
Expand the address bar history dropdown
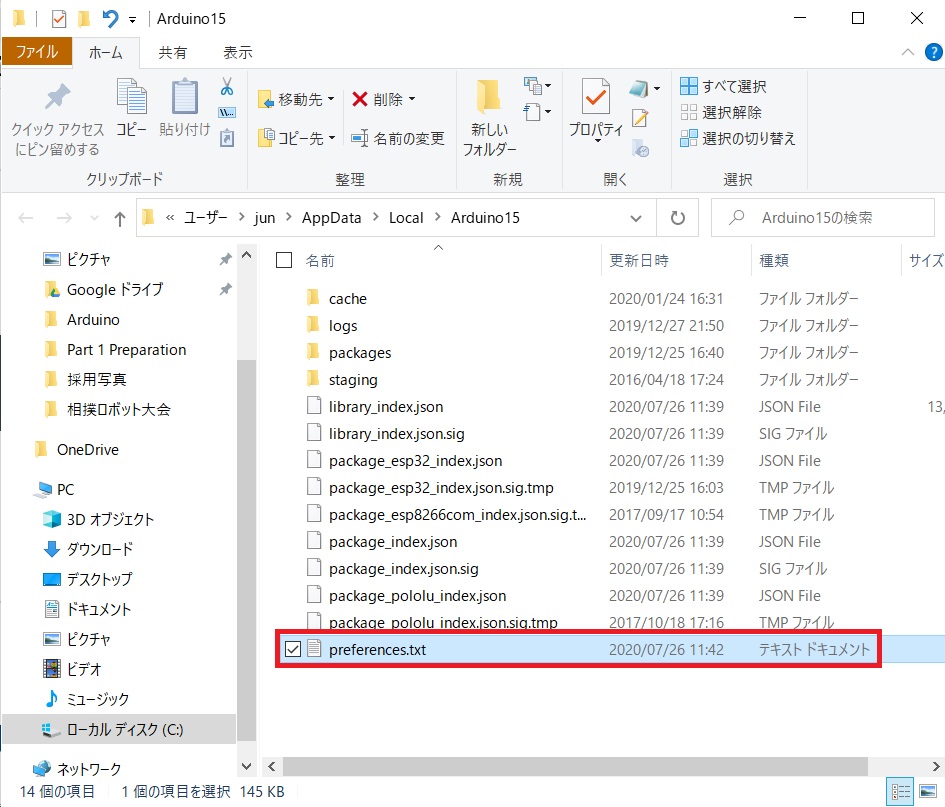(x=636, y=218)
